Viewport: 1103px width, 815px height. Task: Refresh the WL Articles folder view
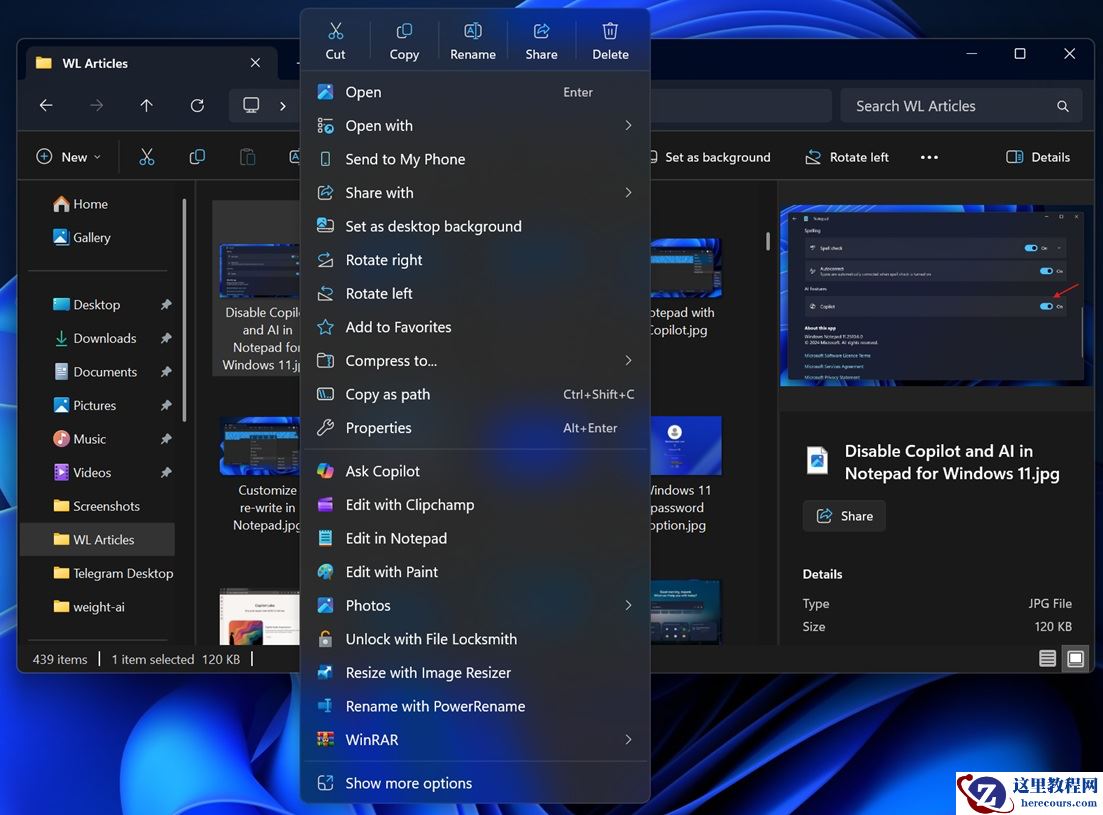[197, 105]
